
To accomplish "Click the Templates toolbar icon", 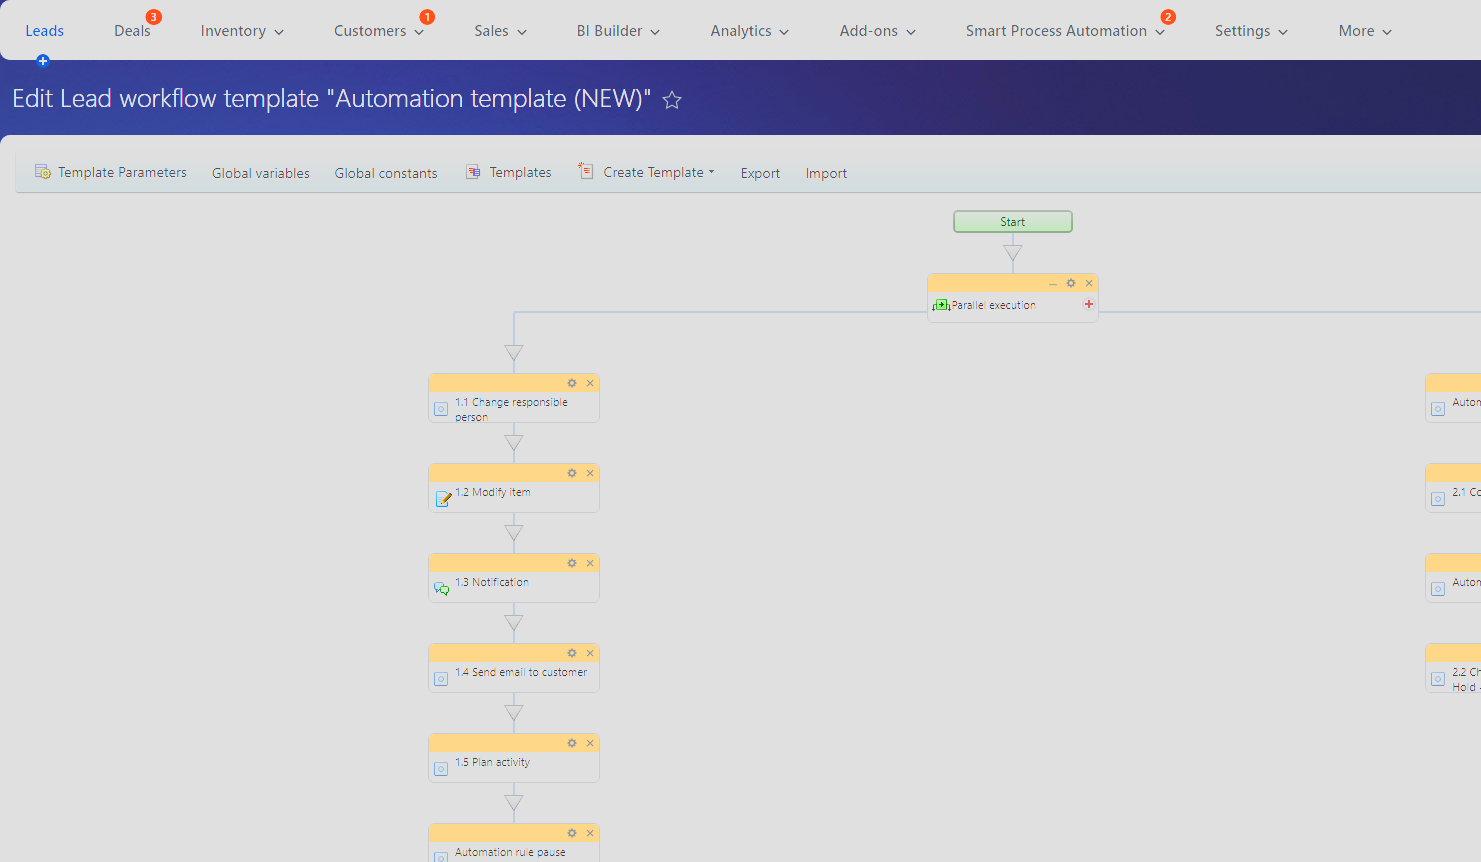I will click(472, 171).
